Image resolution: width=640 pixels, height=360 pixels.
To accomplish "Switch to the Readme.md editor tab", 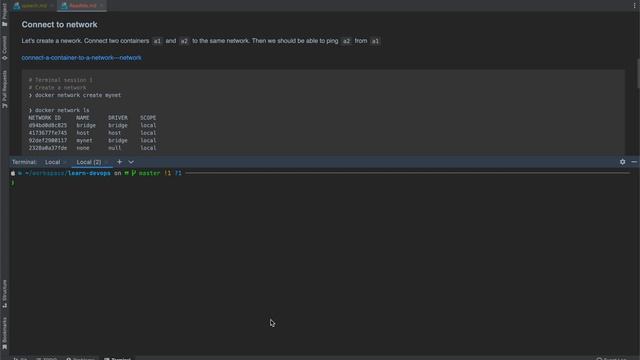I will coord(82,6).
